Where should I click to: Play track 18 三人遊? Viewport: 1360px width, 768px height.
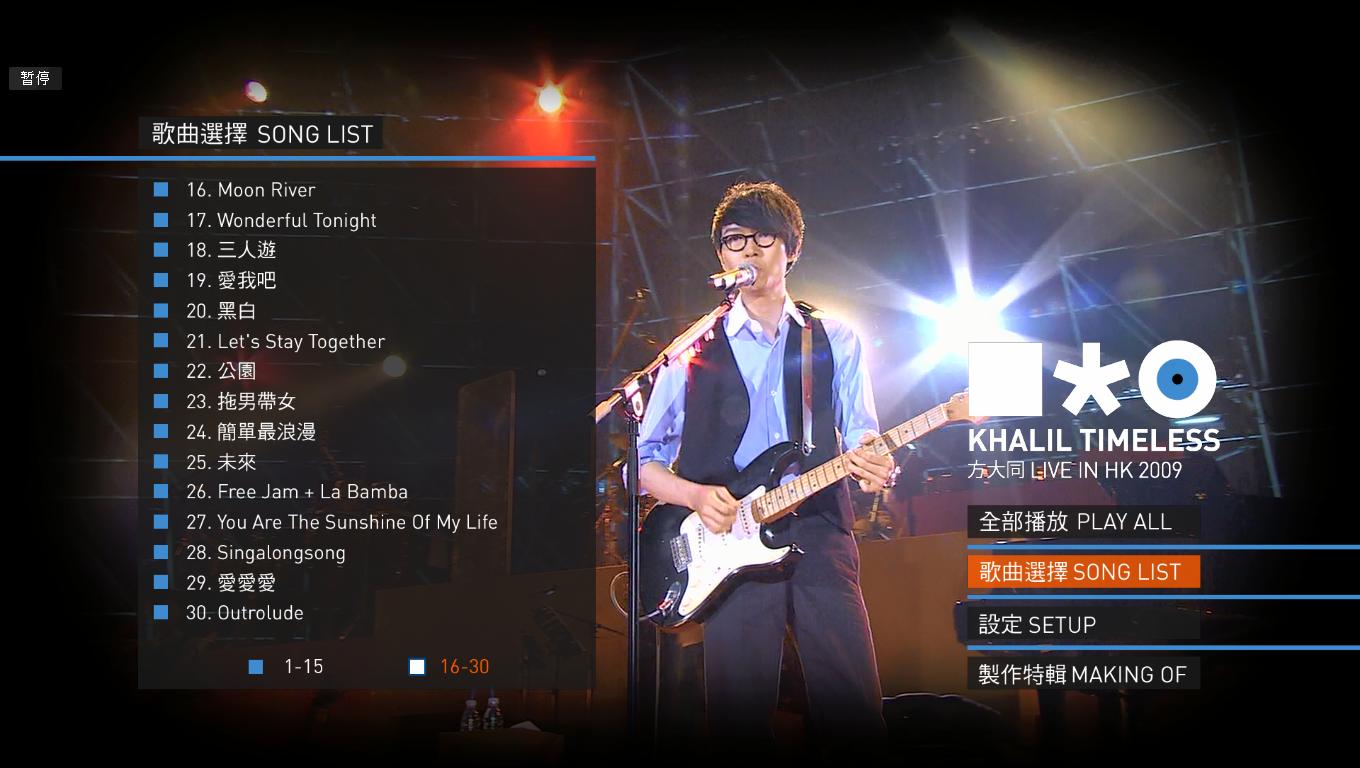pyautogui.click(x=231, y=250)
